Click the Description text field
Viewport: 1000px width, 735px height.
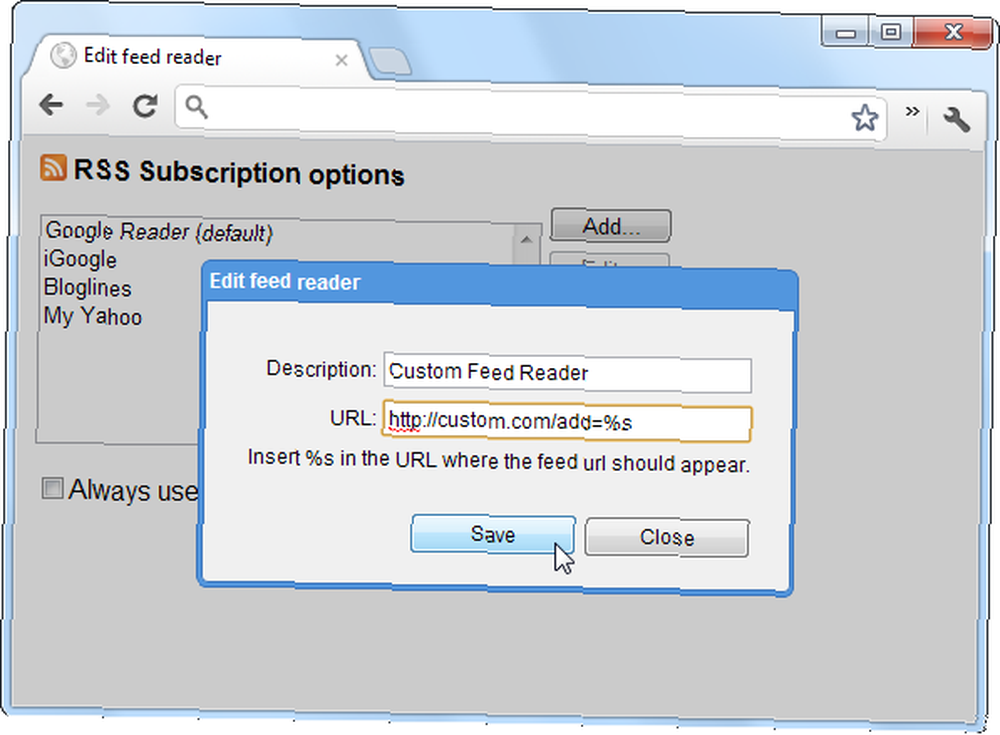click(x=567, y=372)
